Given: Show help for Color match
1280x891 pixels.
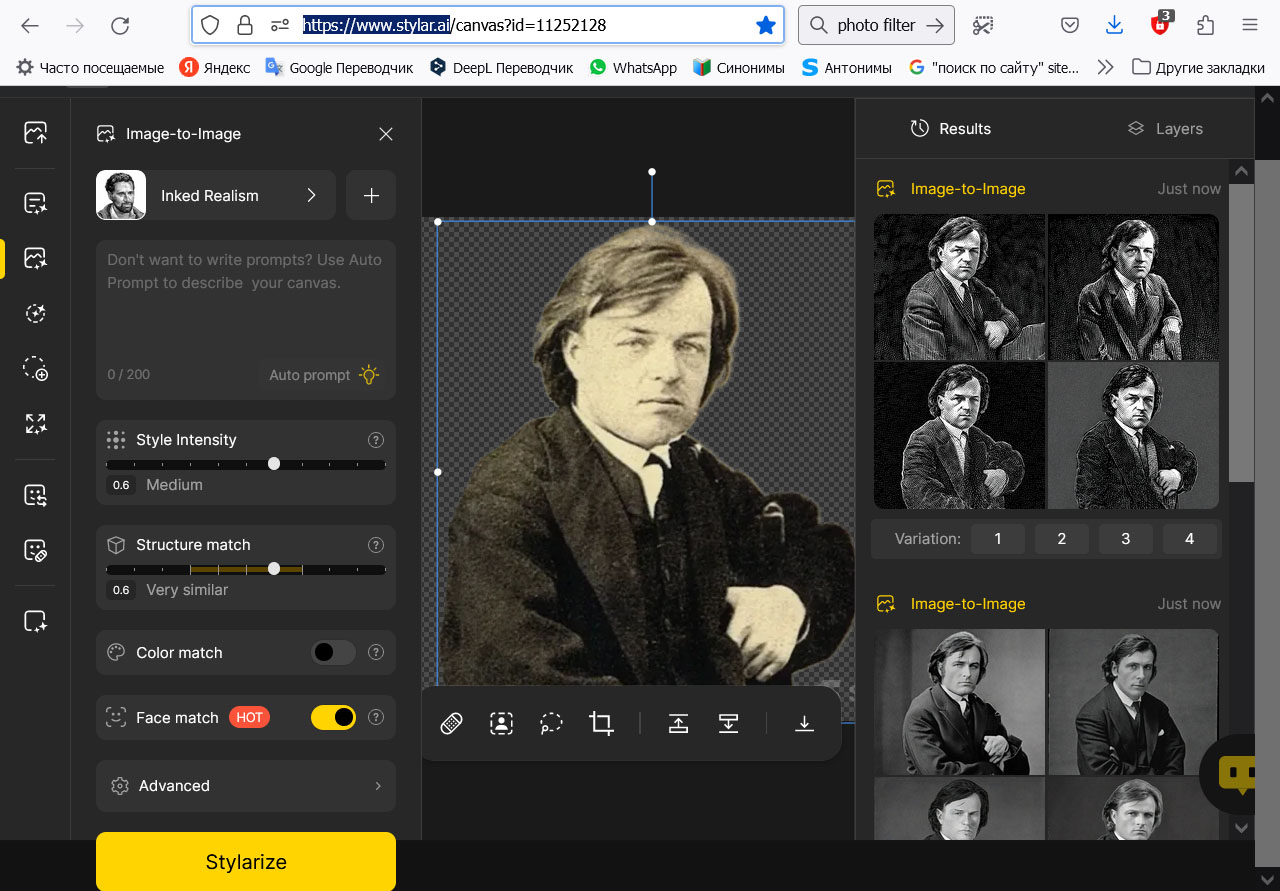Looking at the screenshot, I should (x=376, y=652).
